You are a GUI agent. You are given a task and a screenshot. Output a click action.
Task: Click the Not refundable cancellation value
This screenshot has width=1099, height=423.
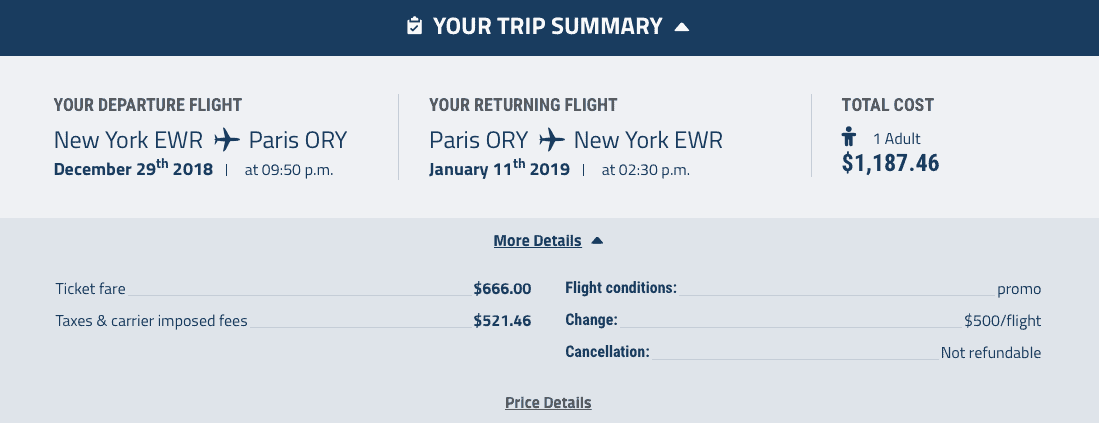coord(990,353)
